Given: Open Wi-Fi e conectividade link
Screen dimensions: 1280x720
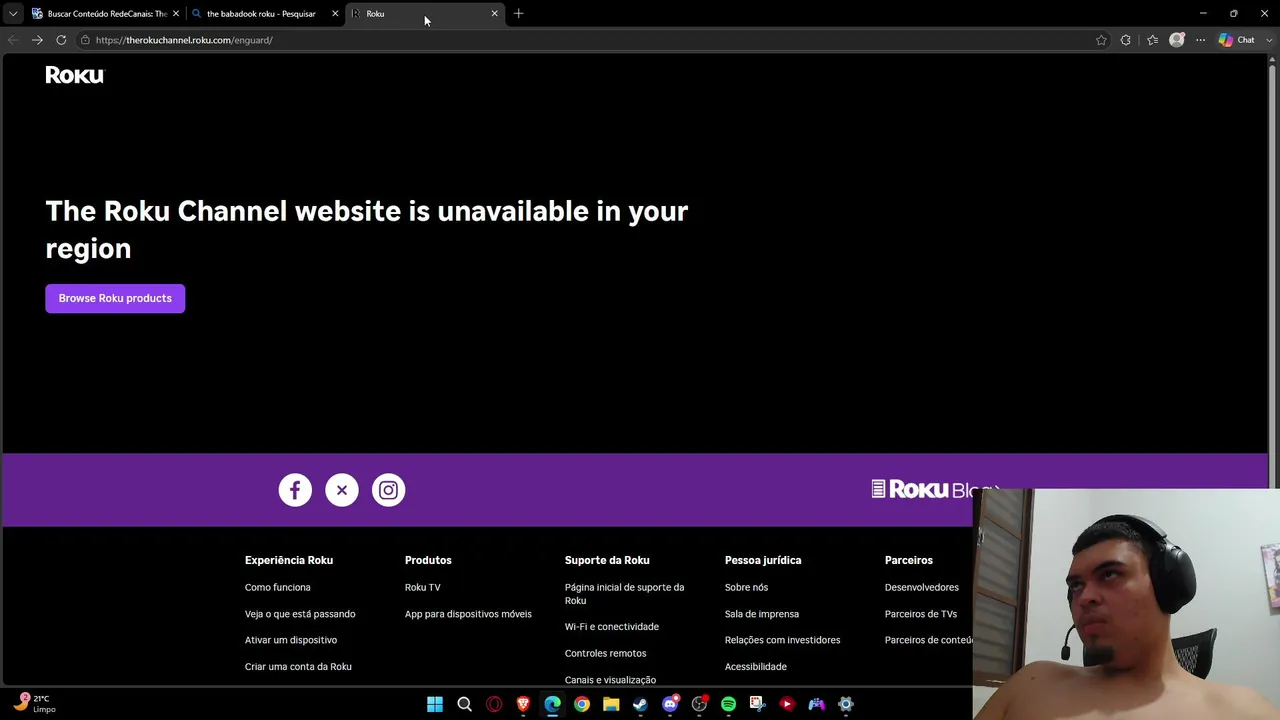Looking at the screenshot, I should click(612, 627).
